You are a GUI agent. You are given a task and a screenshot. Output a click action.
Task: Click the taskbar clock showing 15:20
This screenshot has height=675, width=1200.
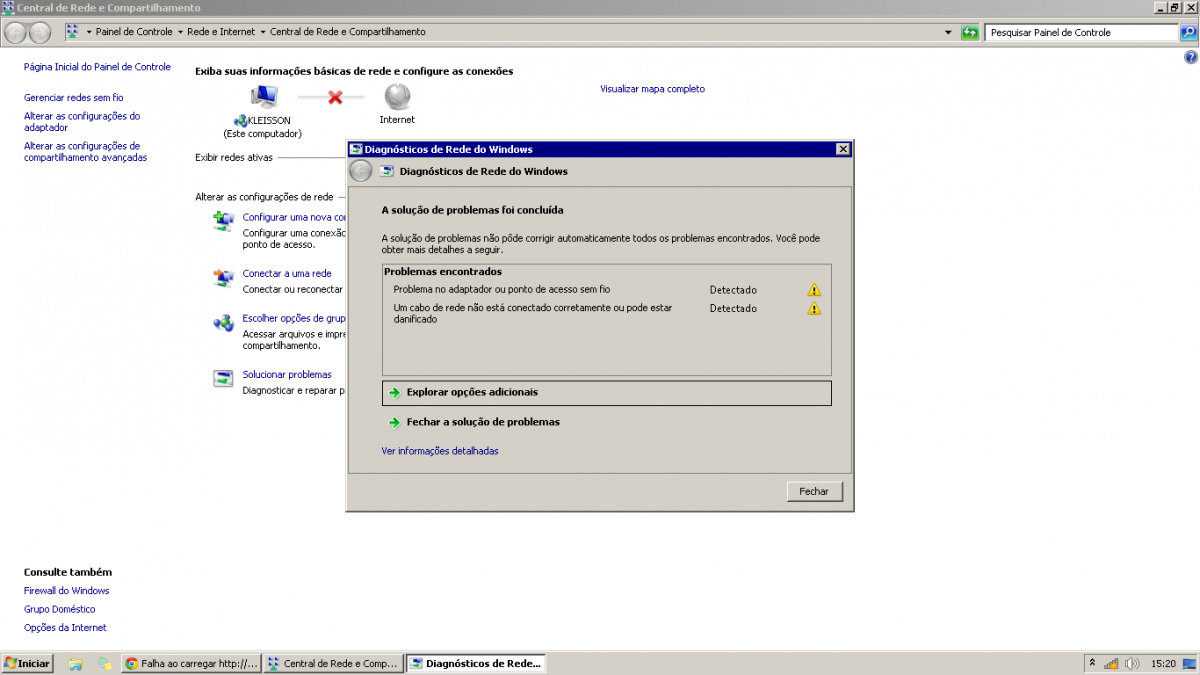coord(1163,663)
